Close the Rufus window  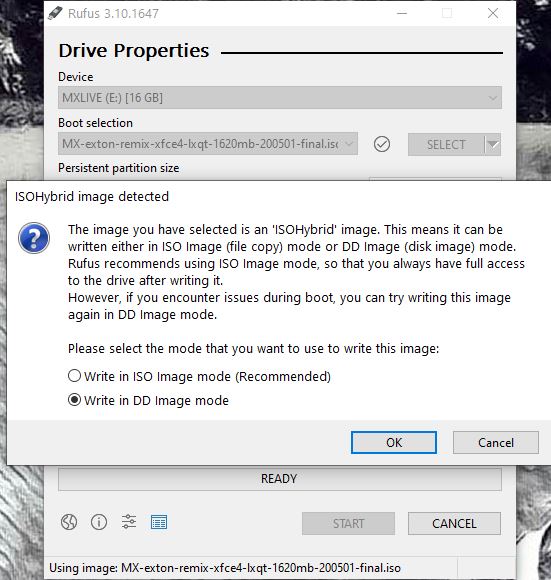click(x=493, y=13)
